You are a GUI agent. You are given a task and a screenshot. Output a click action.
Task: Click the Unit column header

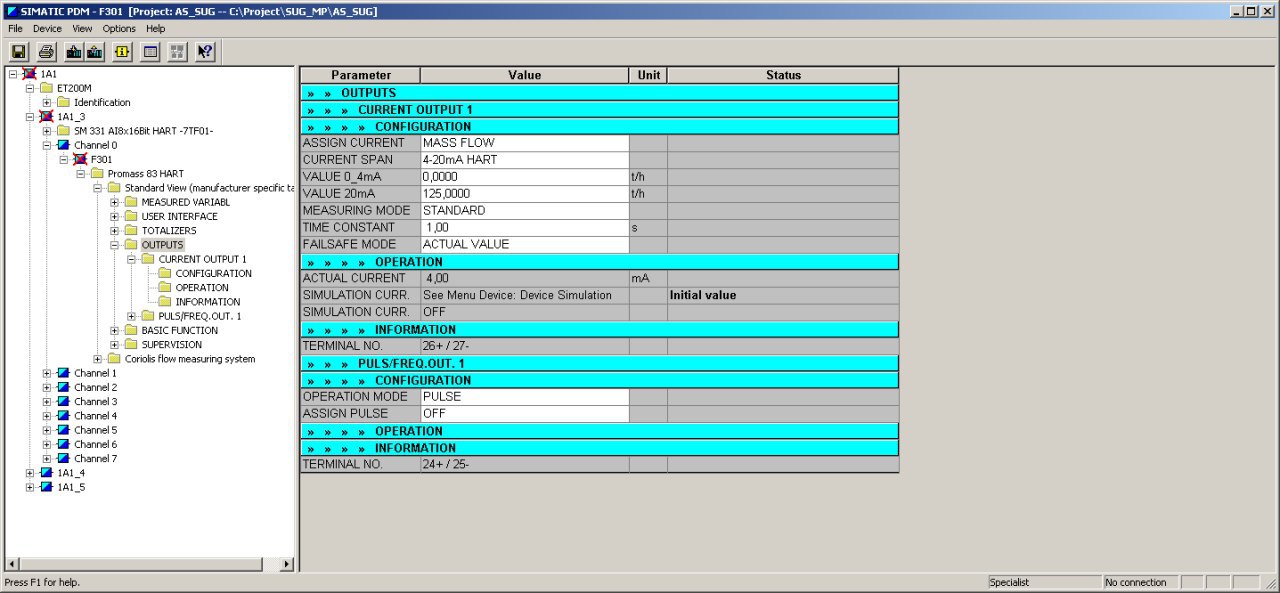click(x=648, y=75)
